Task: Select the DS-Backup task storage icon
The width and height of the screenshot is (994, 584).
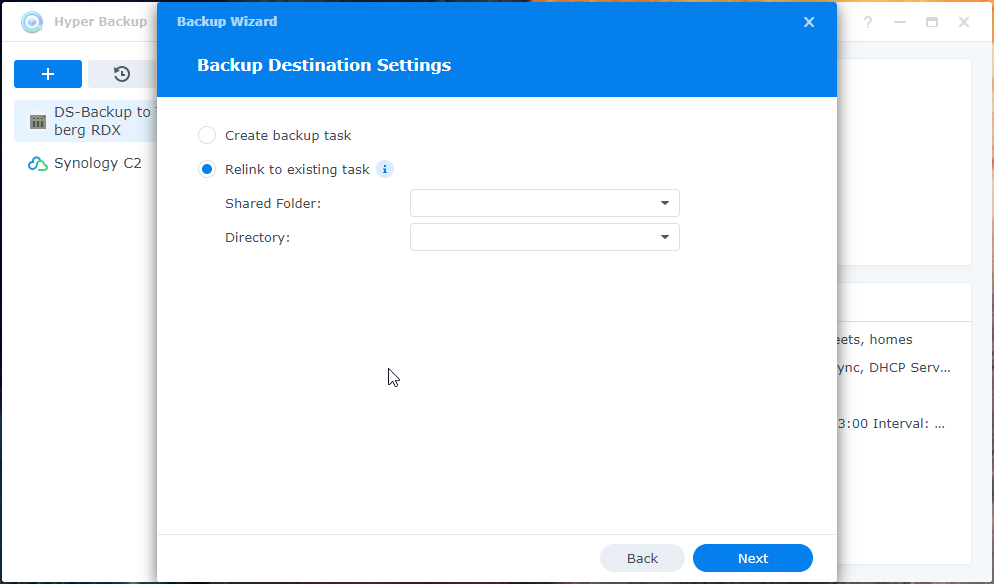Action: click(38, 122)
